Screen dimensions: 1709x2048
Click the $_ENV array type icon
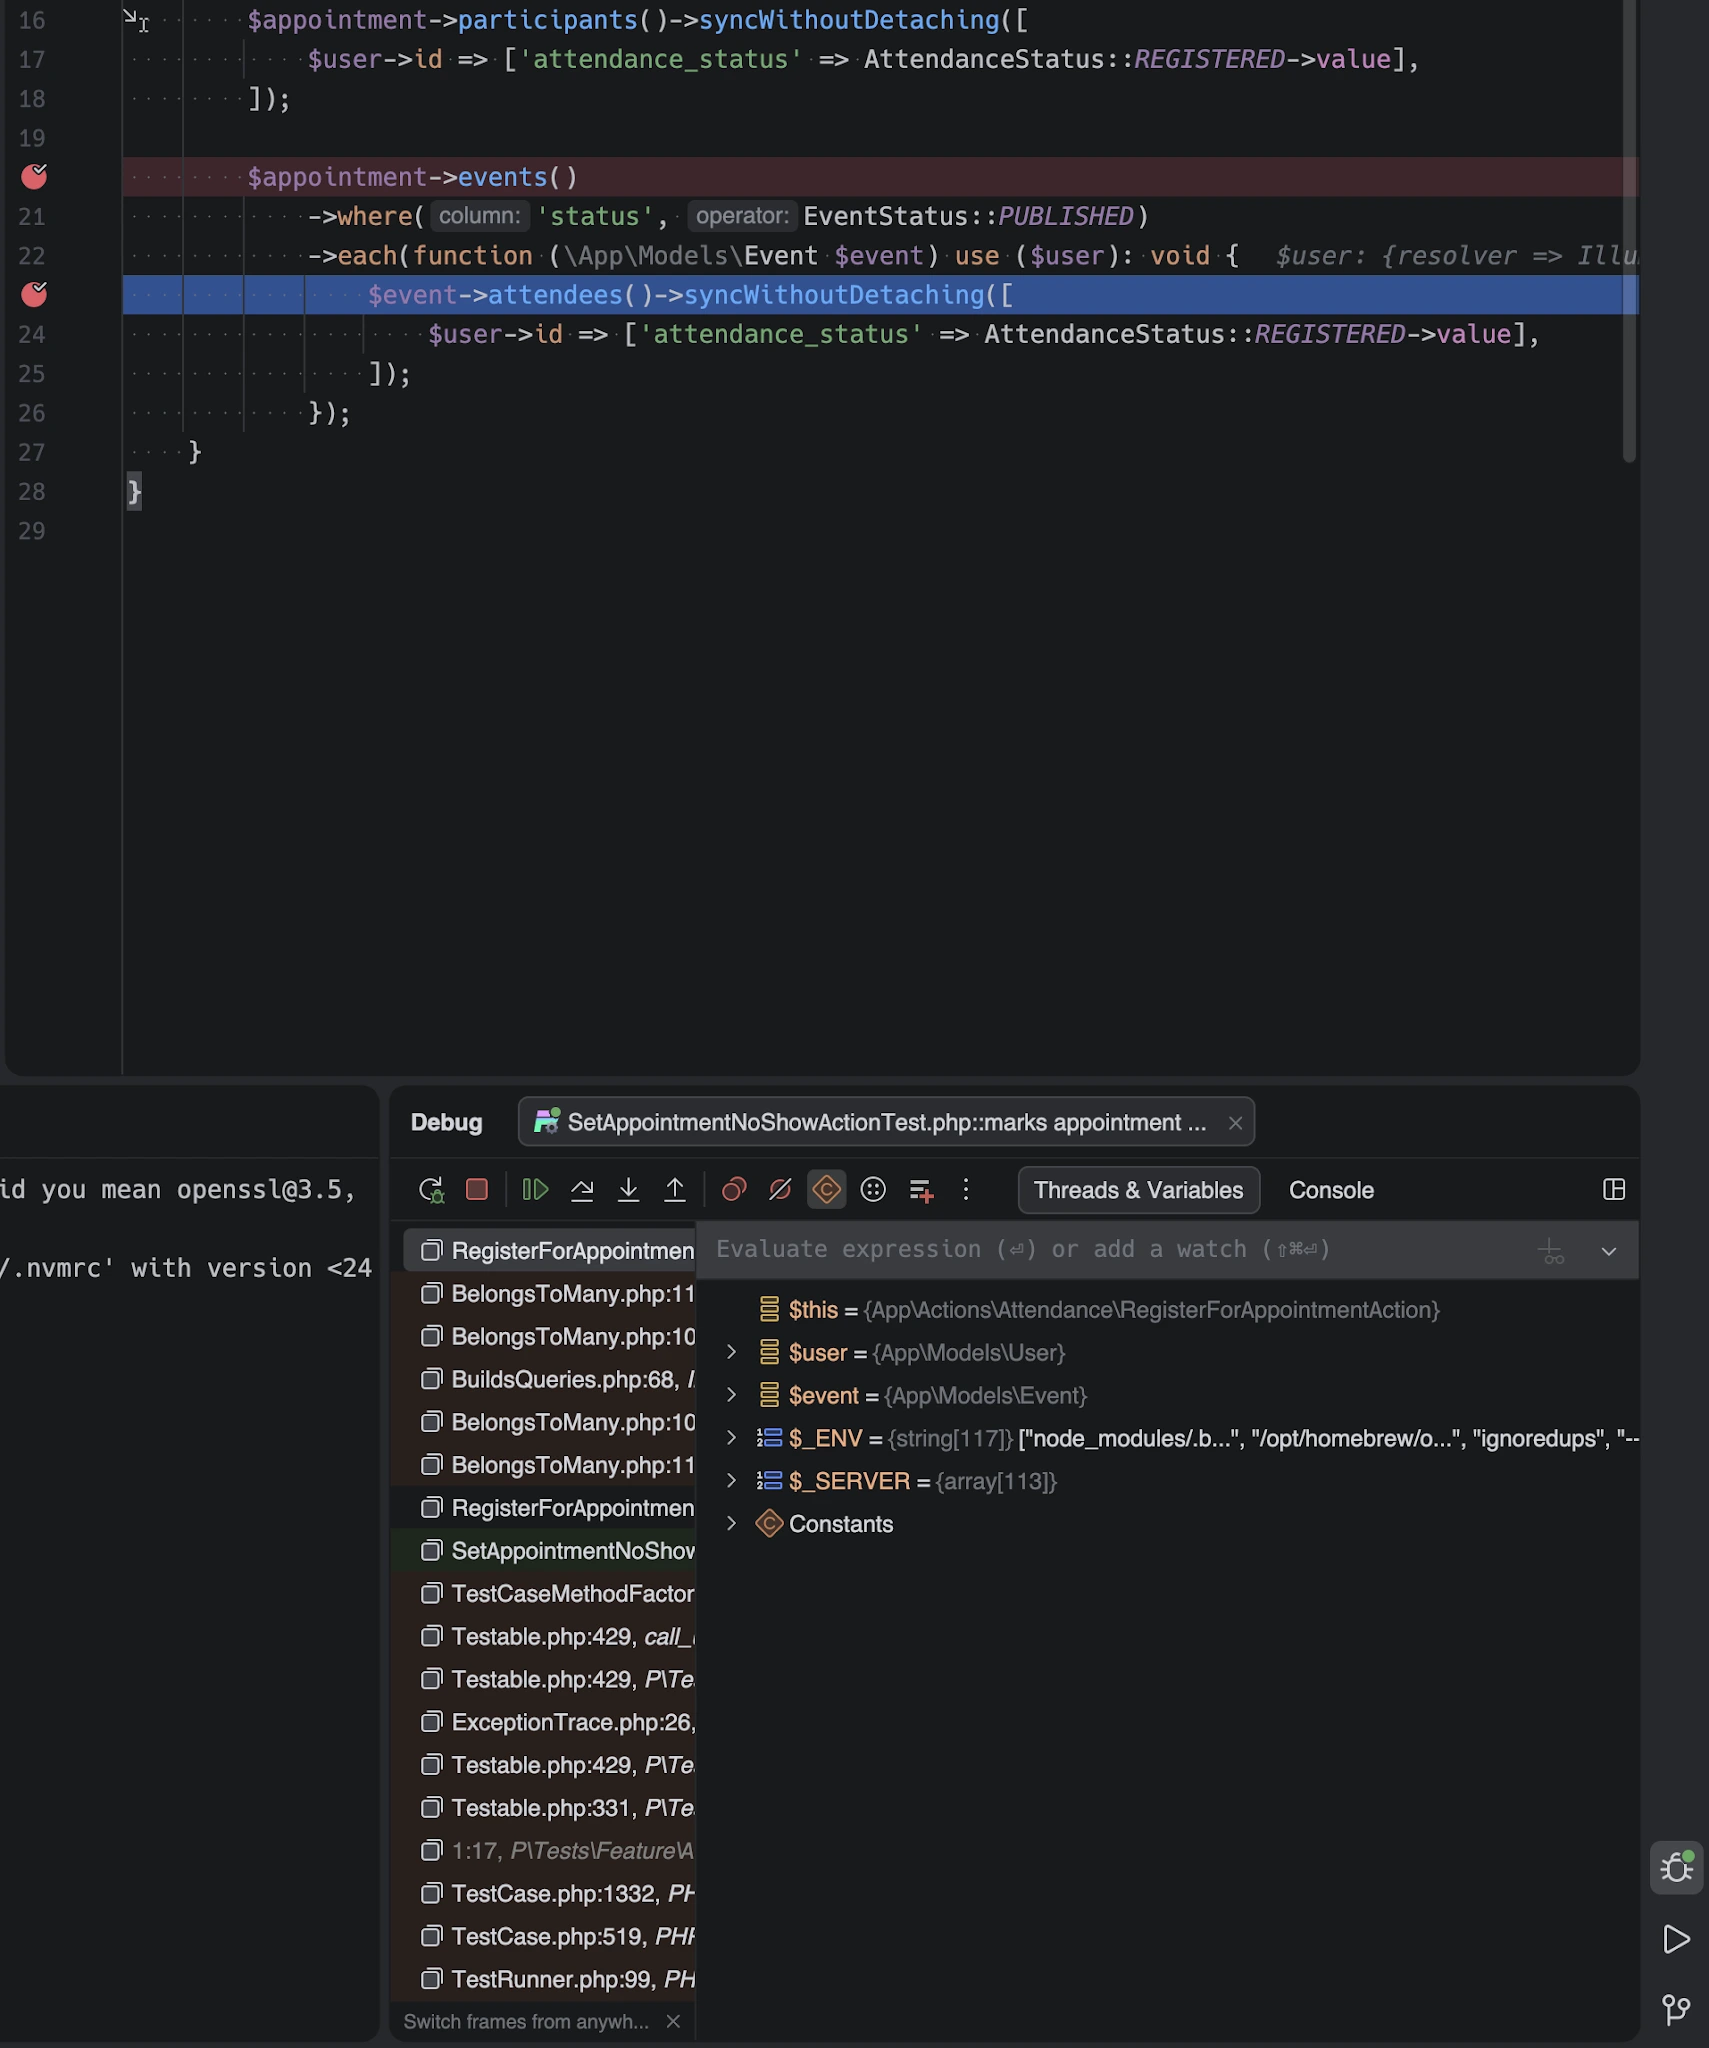769,1439
